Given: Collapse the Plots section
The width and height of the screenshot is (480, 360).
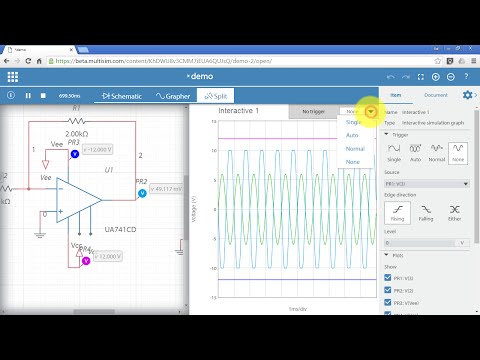Looking at the screenshot, I should 386,255.
